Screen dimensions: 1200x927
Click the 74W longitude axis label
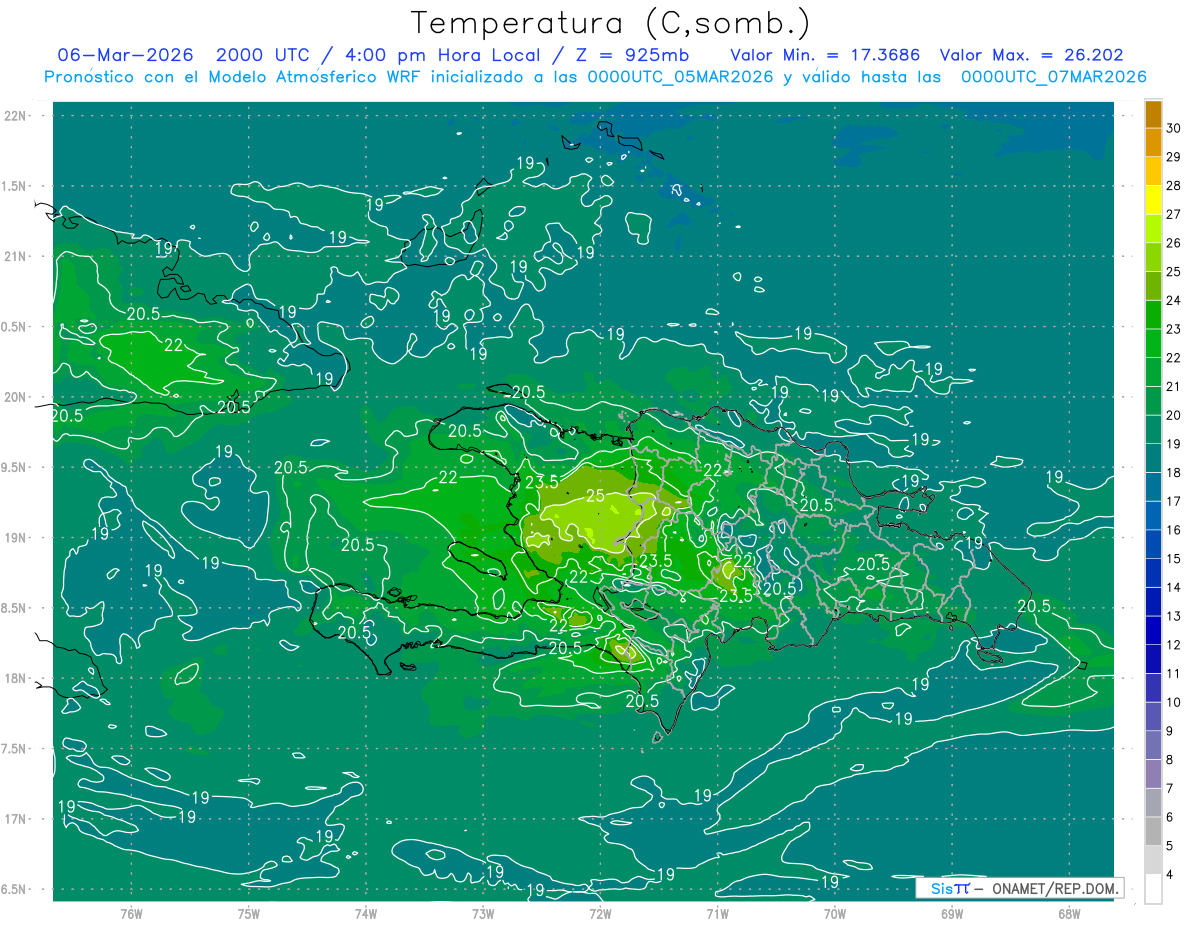(x=366, y=913)
